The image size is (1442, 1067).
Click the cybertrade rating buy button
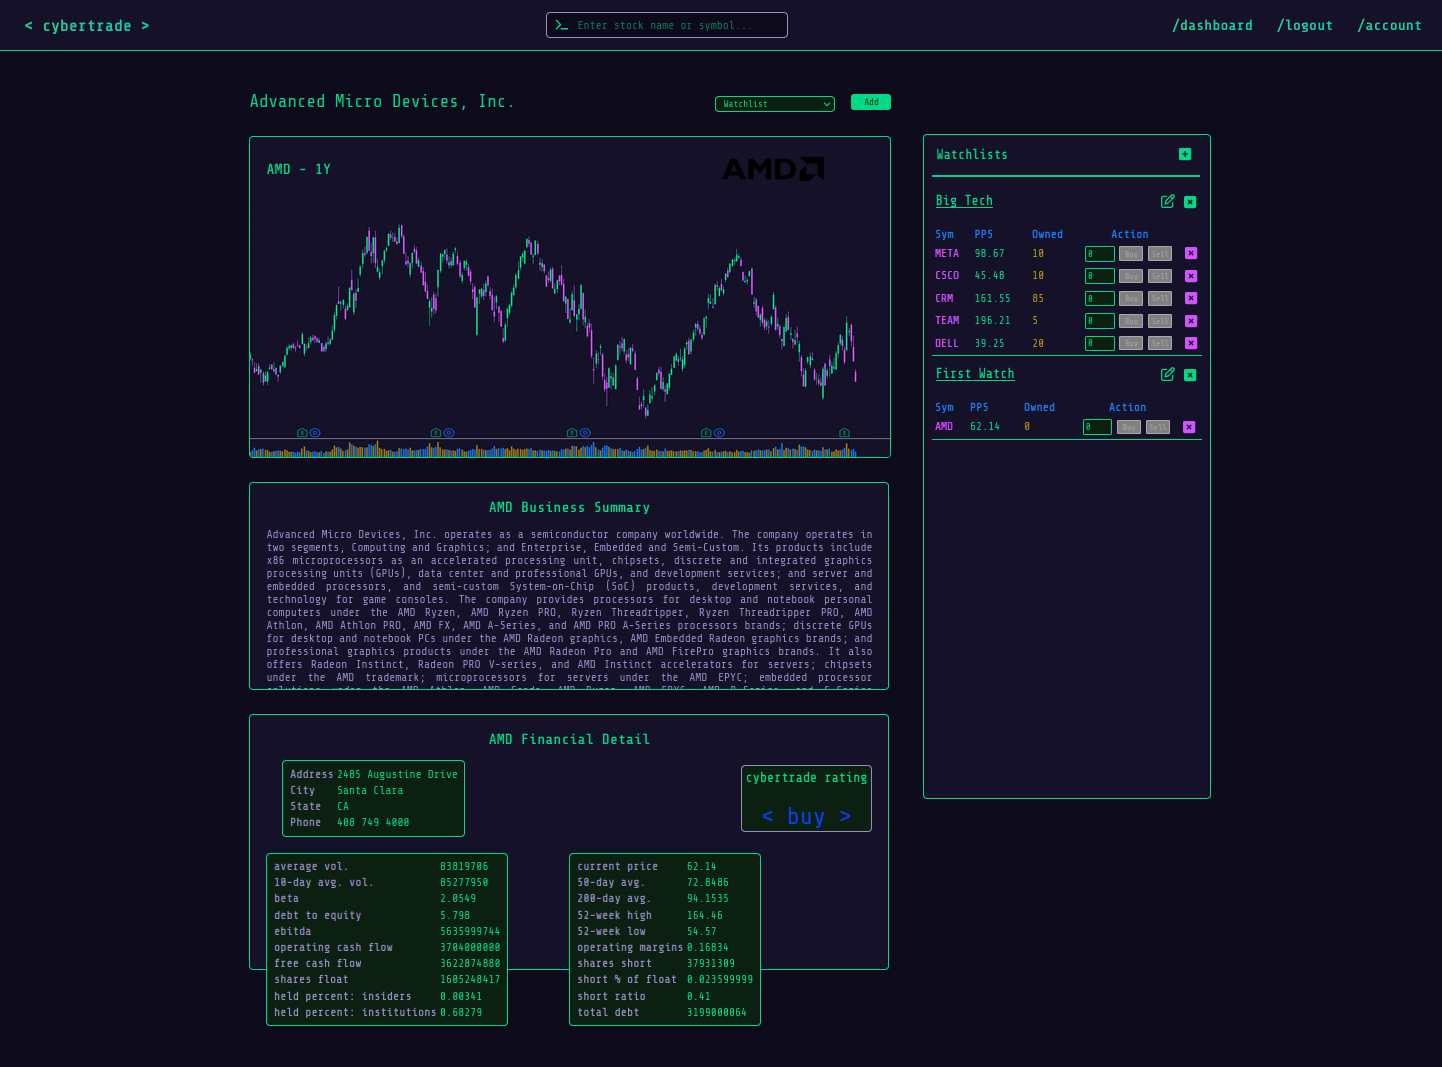tap(806, 816)
